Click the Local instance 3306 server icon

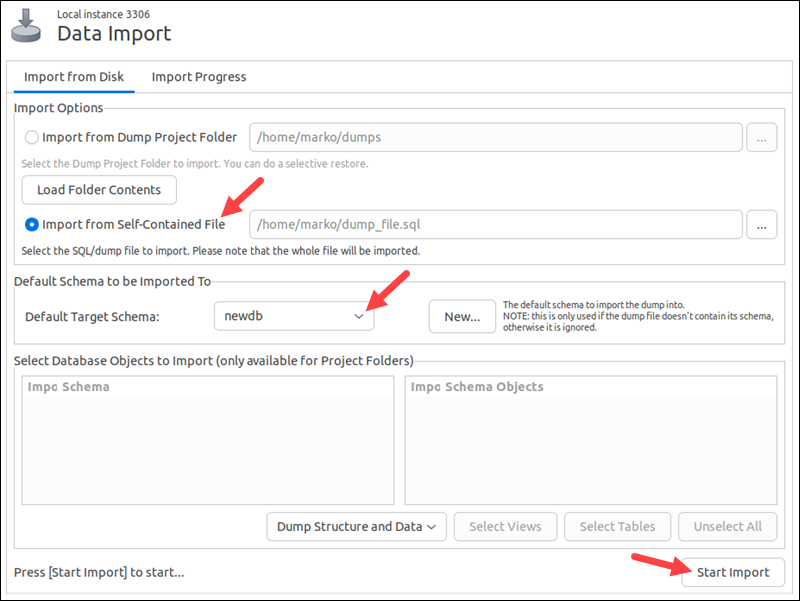[x=25, y=27]
